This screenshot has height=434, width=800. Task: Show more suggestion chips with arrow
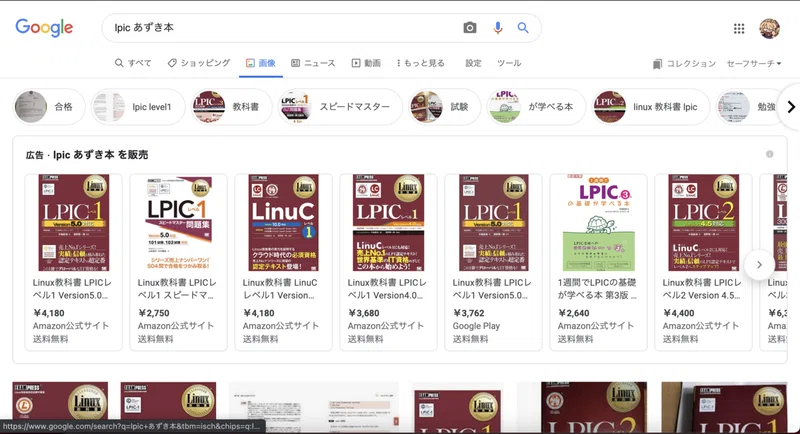click(x=790, y=107)
